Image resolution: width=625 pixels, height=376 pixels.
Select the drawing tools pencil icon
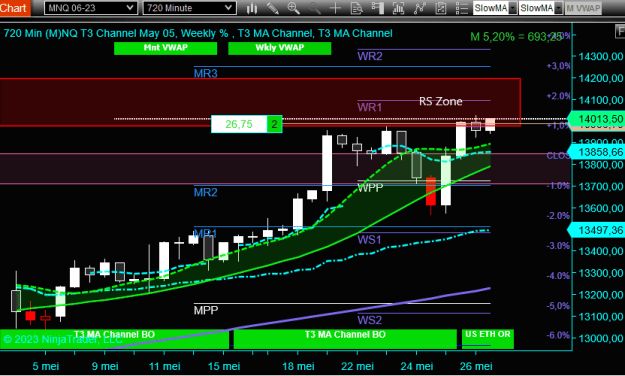[273, 8]
